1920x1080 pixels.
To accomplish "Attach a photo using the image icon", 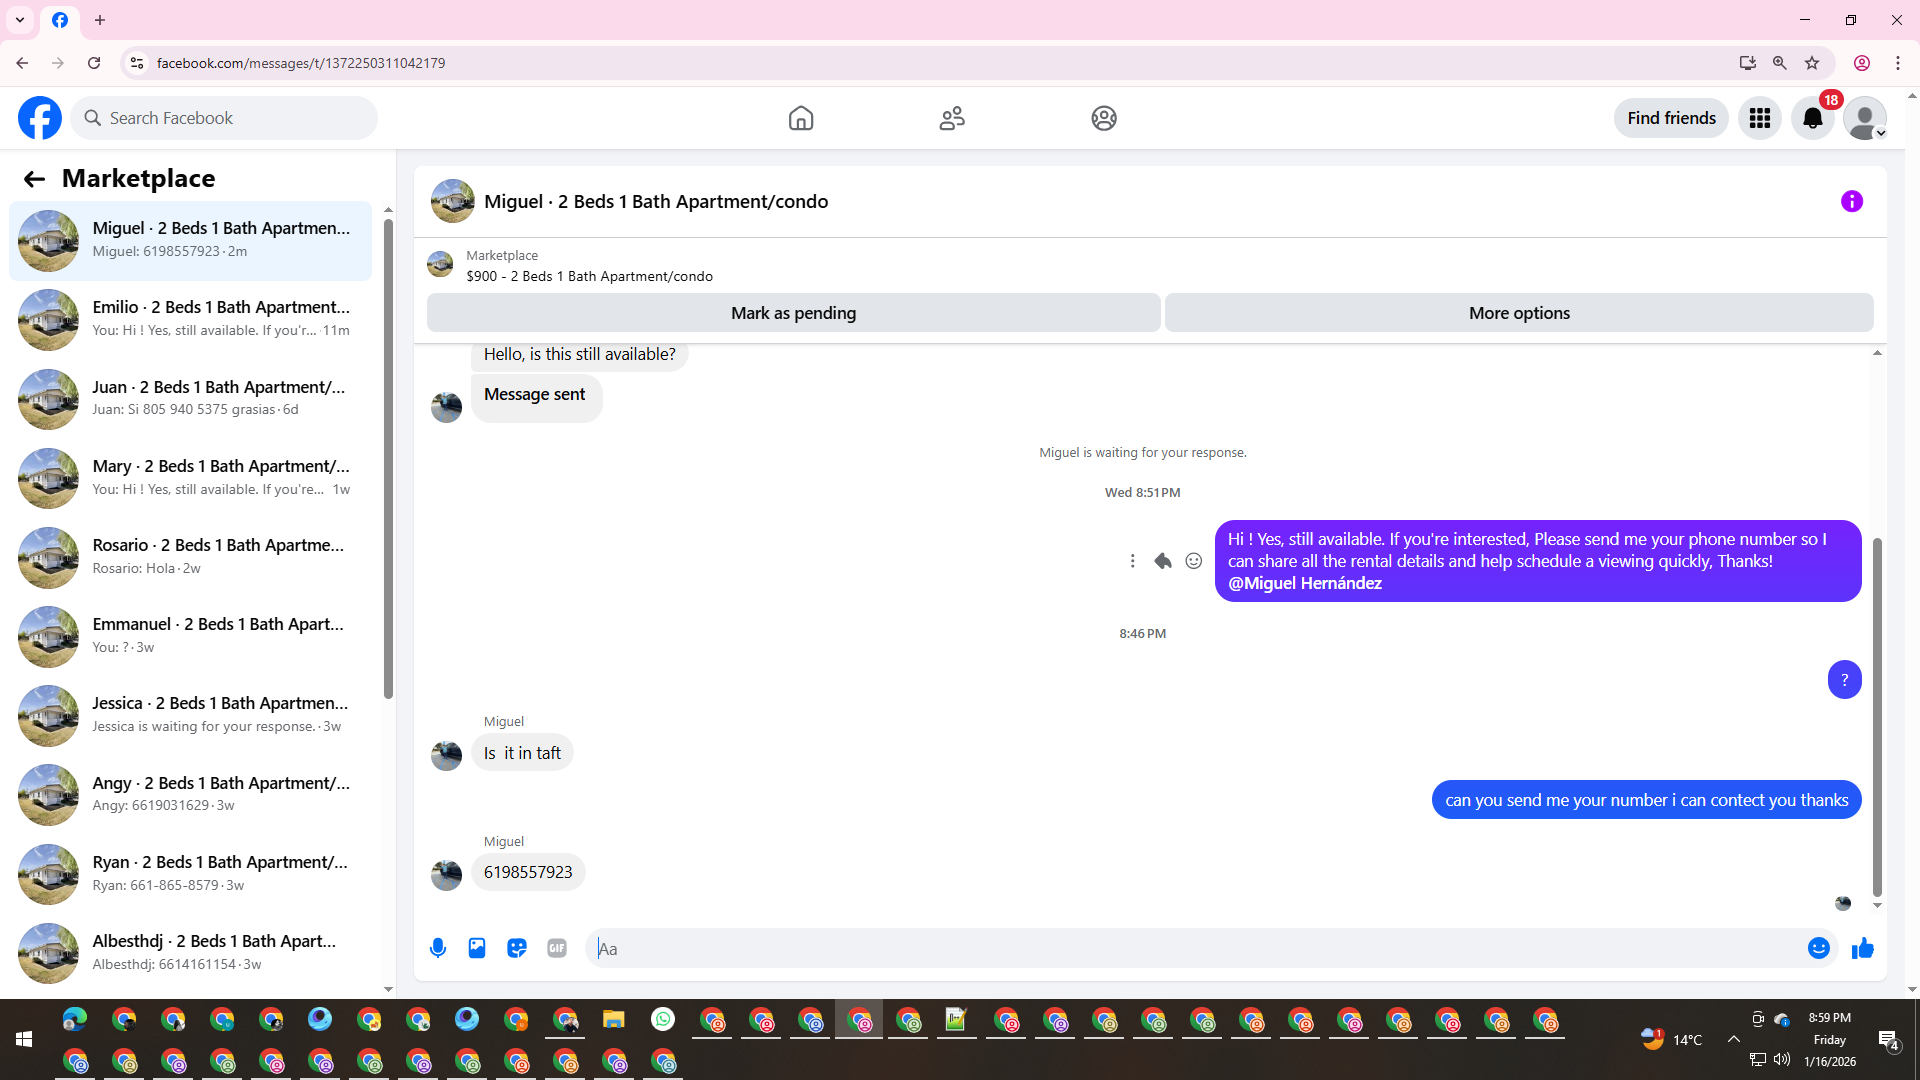I will [477, 948].
